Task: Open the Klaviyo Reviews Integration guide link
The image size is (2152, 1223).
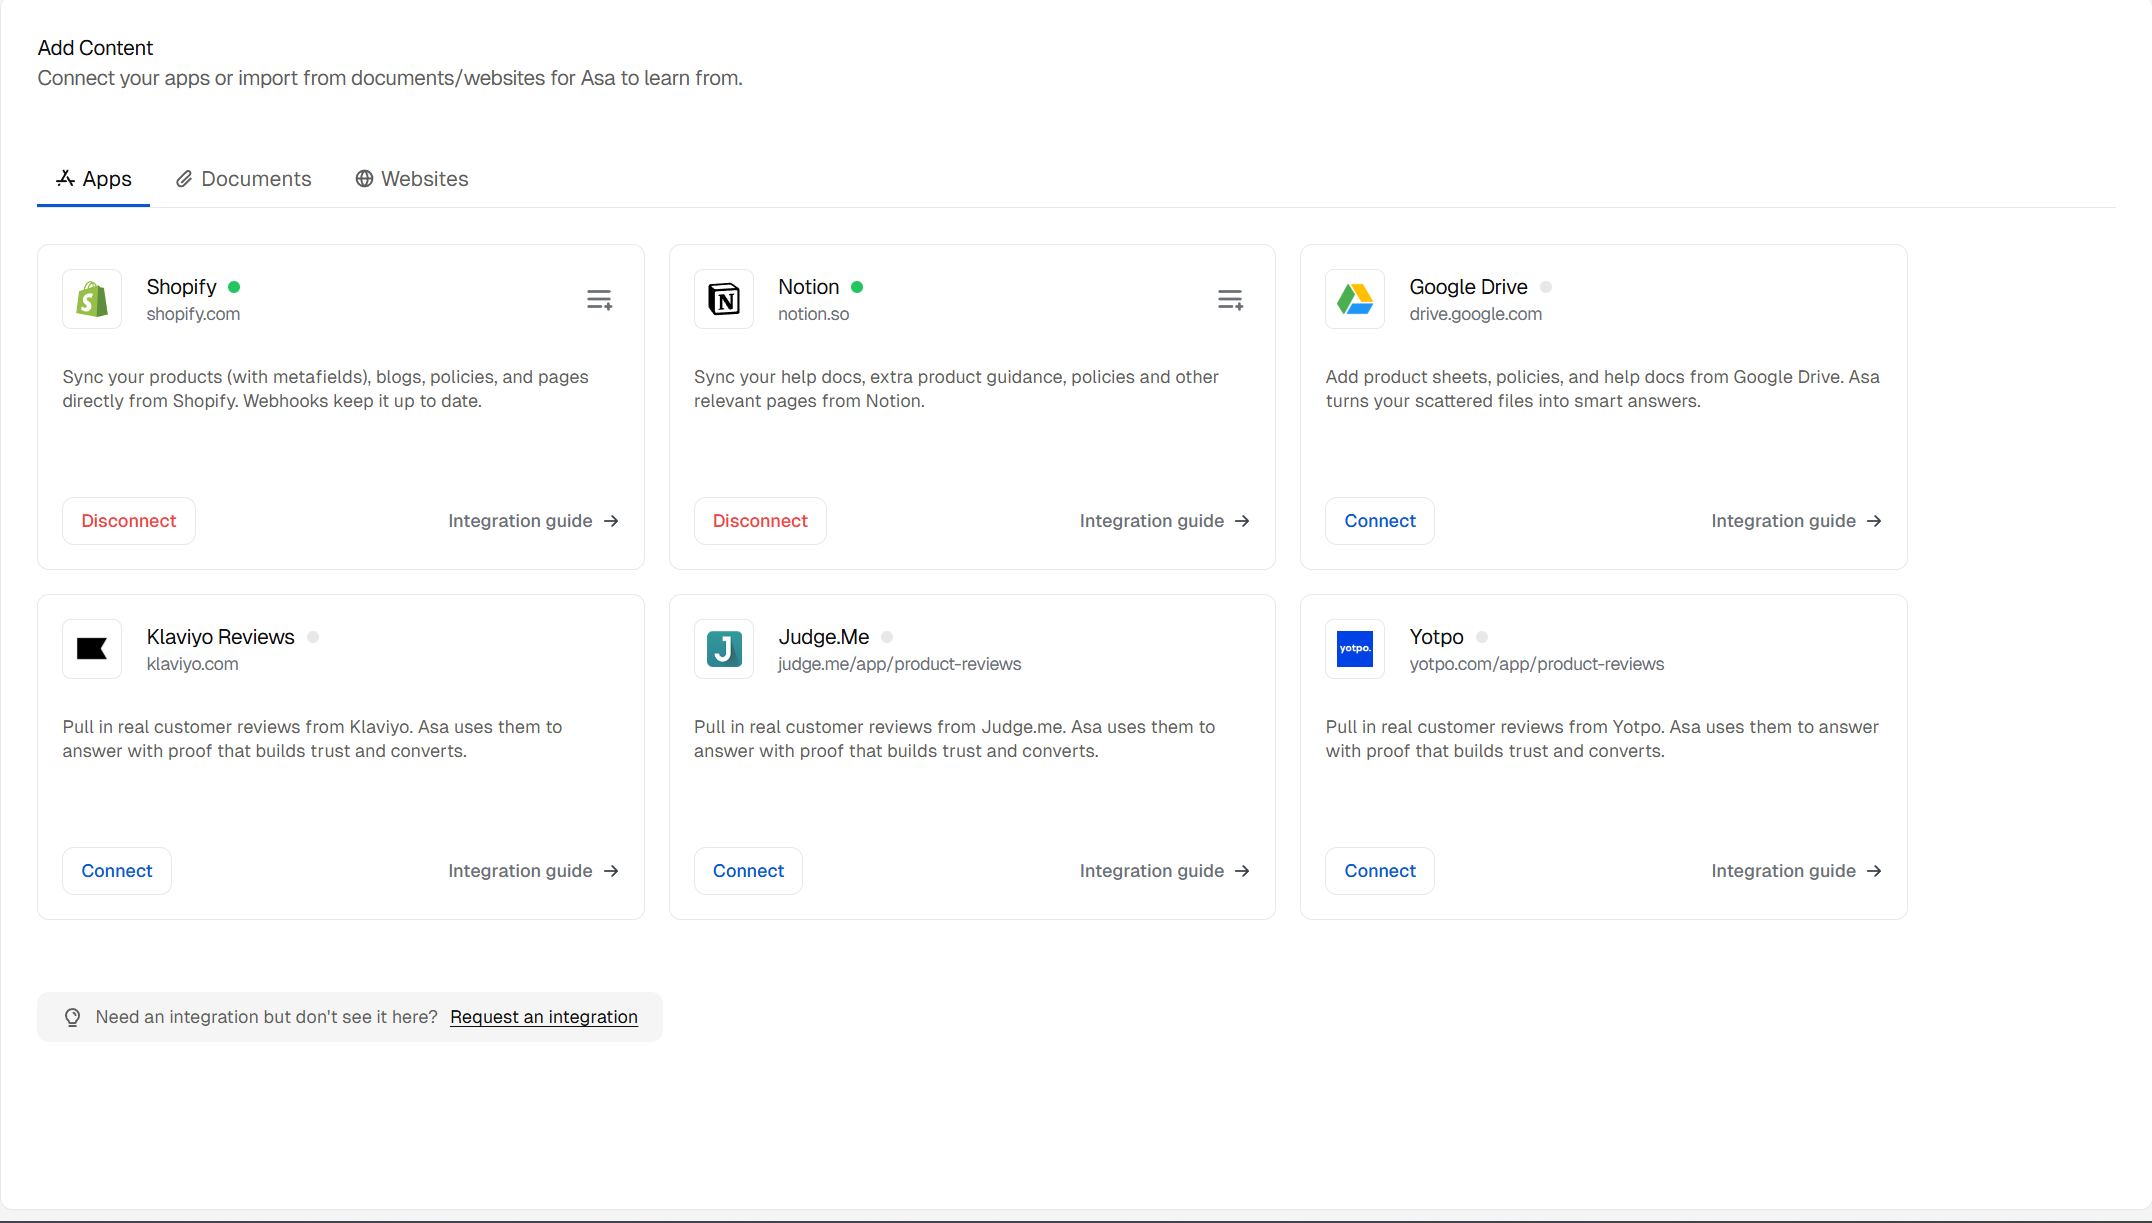Action: tap(534, 871)
